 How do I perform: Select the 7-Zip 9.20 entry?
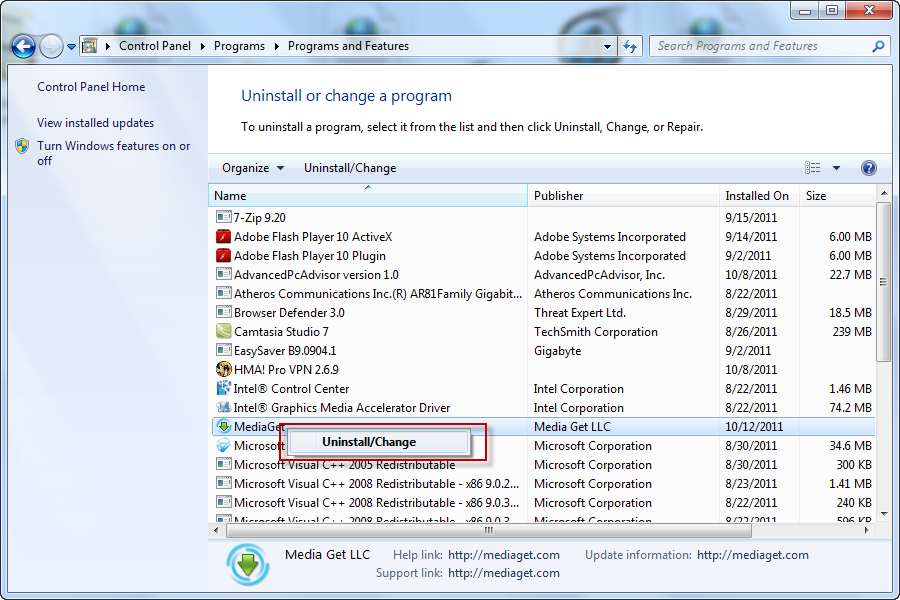[x=259, y=218]
